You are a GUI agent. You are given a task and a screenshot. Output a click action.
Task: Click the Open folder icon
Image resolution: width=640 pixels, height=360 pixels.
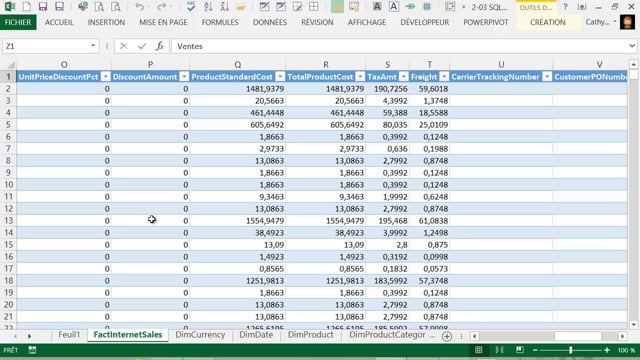[241, 7]
